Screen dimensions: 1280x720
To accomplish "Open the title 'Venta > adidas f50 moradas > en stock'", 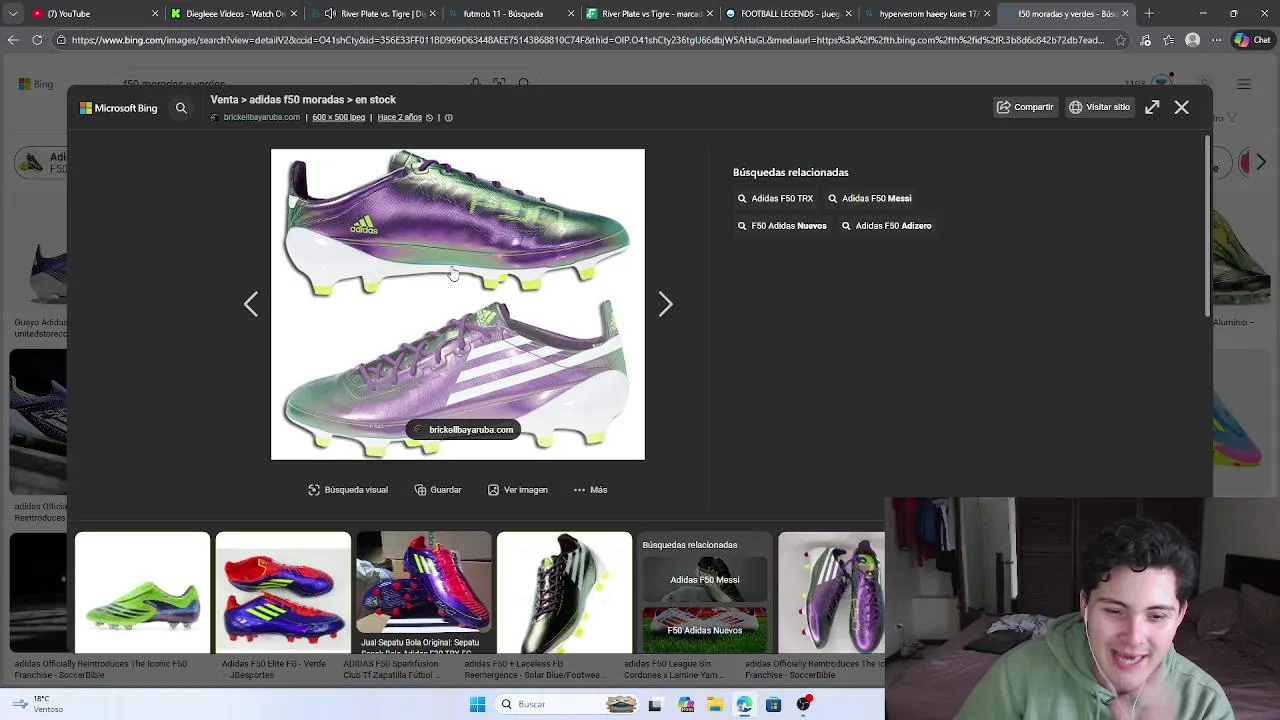I will tap(303, 100).
